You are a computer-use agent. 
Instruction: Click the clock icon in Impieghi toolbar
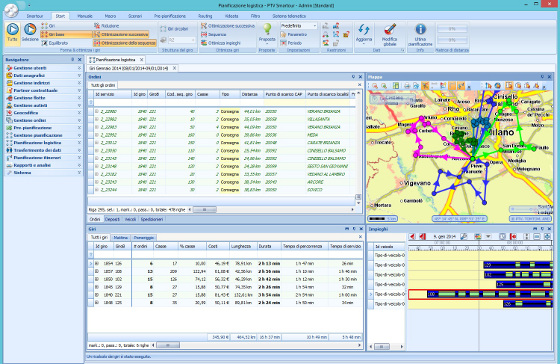[x=502, y=236]
